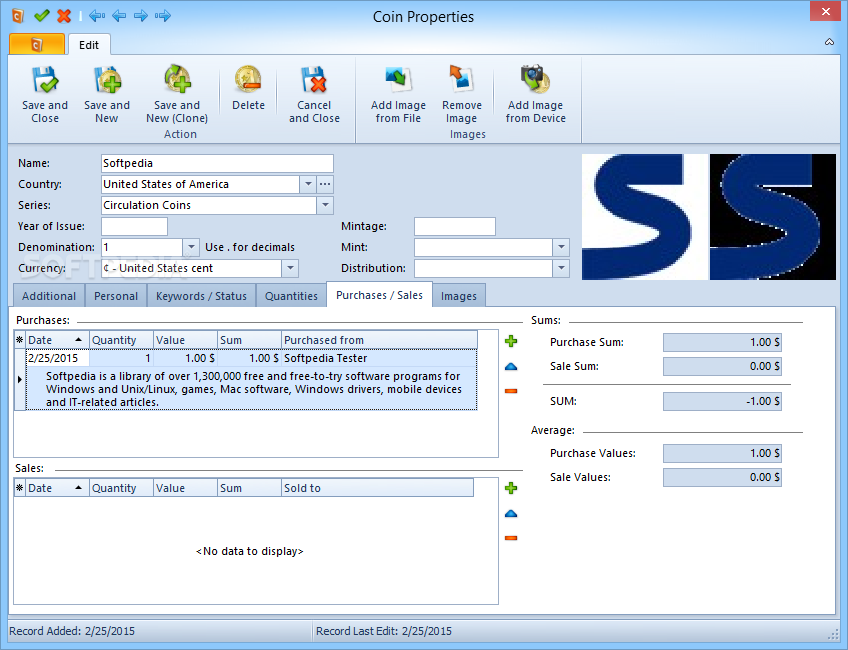This screenshot has width=848, height=650.
Task: Open the orange application menu button
Action: (37, 44)
